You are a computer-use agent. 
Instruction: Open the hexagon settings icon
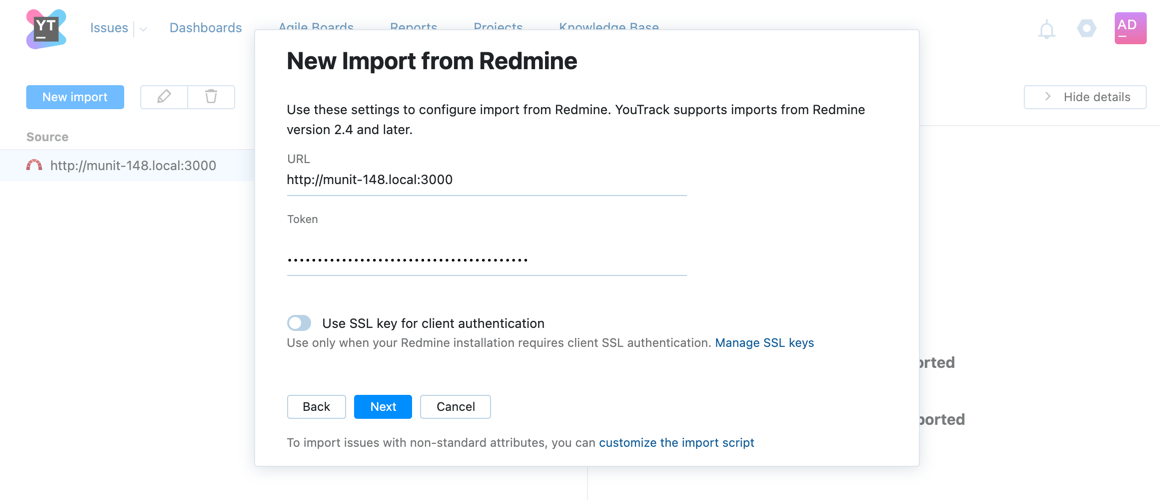click(1086, 29)
